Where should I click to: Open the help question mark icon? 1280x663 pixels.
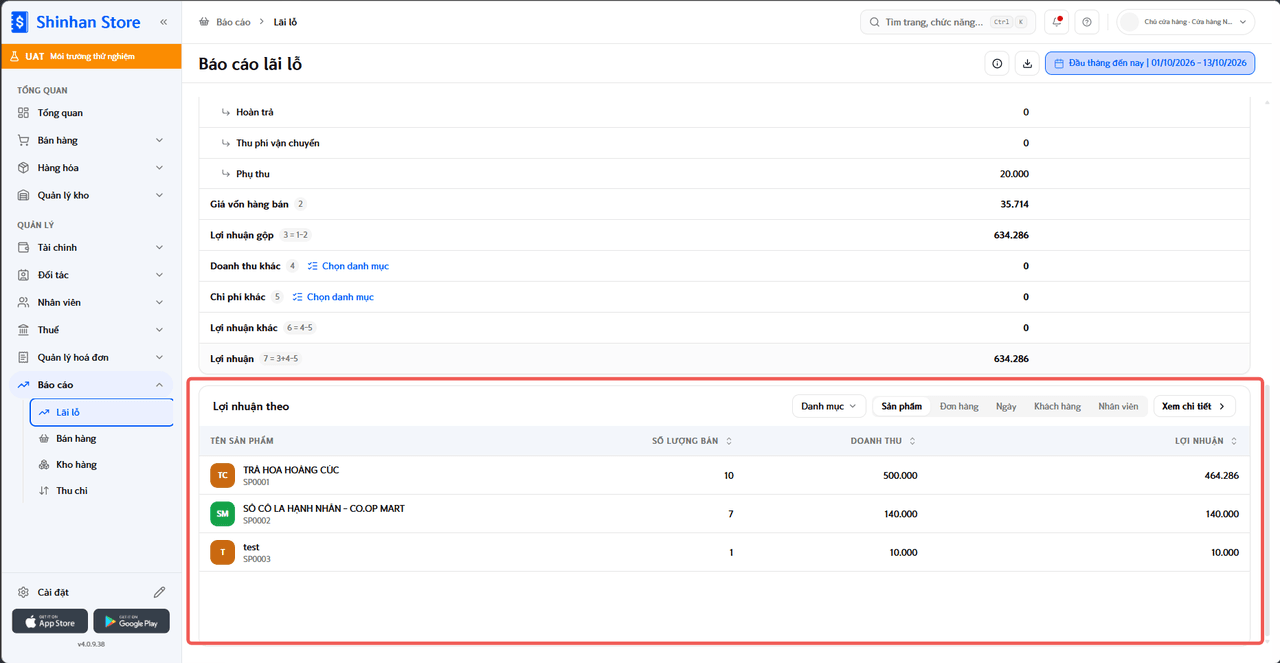1087,22
